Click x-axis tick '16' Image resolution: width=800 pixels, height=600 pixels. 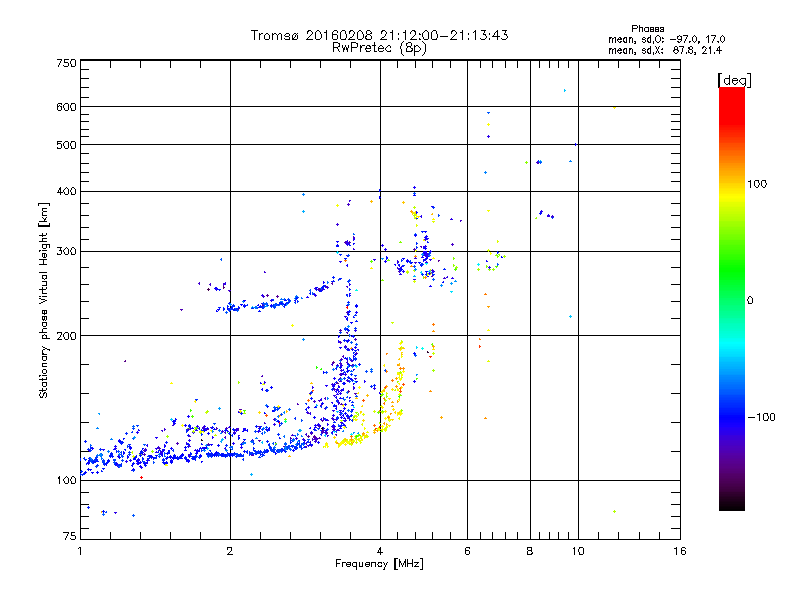tap(680, 551)
